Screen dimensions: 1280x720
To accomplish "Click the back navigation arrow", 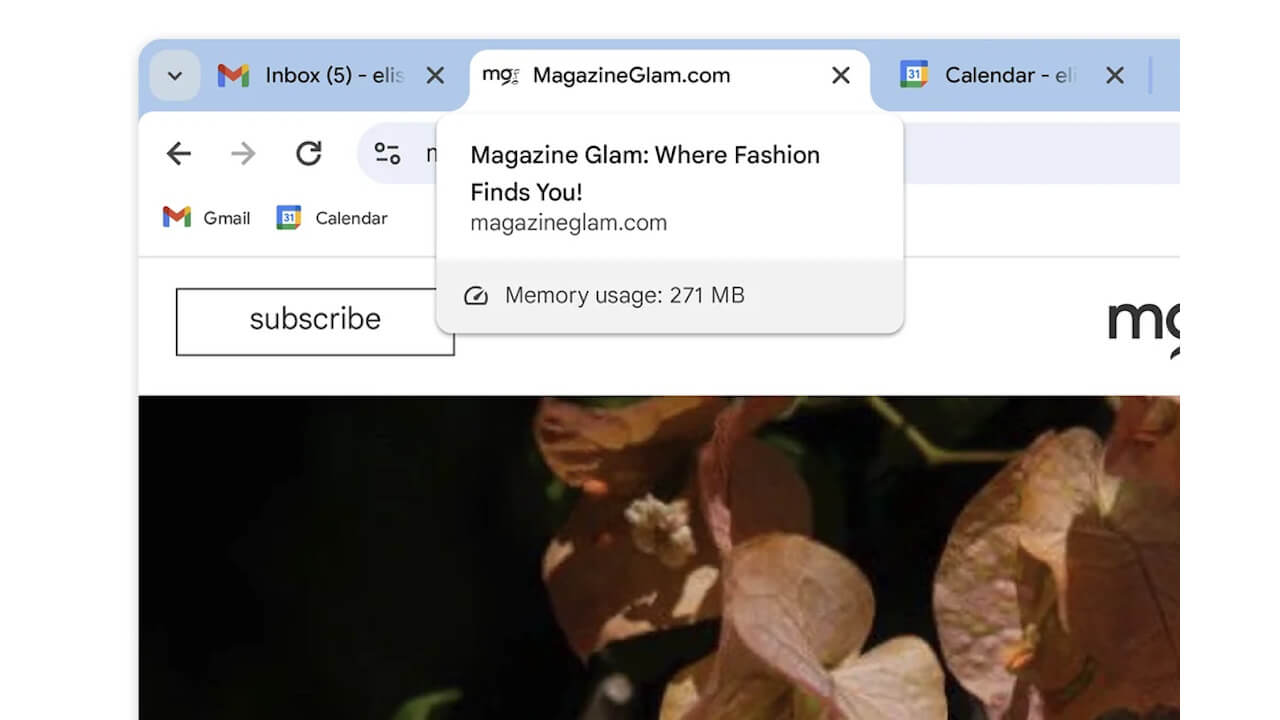I will tap(178, 153).
